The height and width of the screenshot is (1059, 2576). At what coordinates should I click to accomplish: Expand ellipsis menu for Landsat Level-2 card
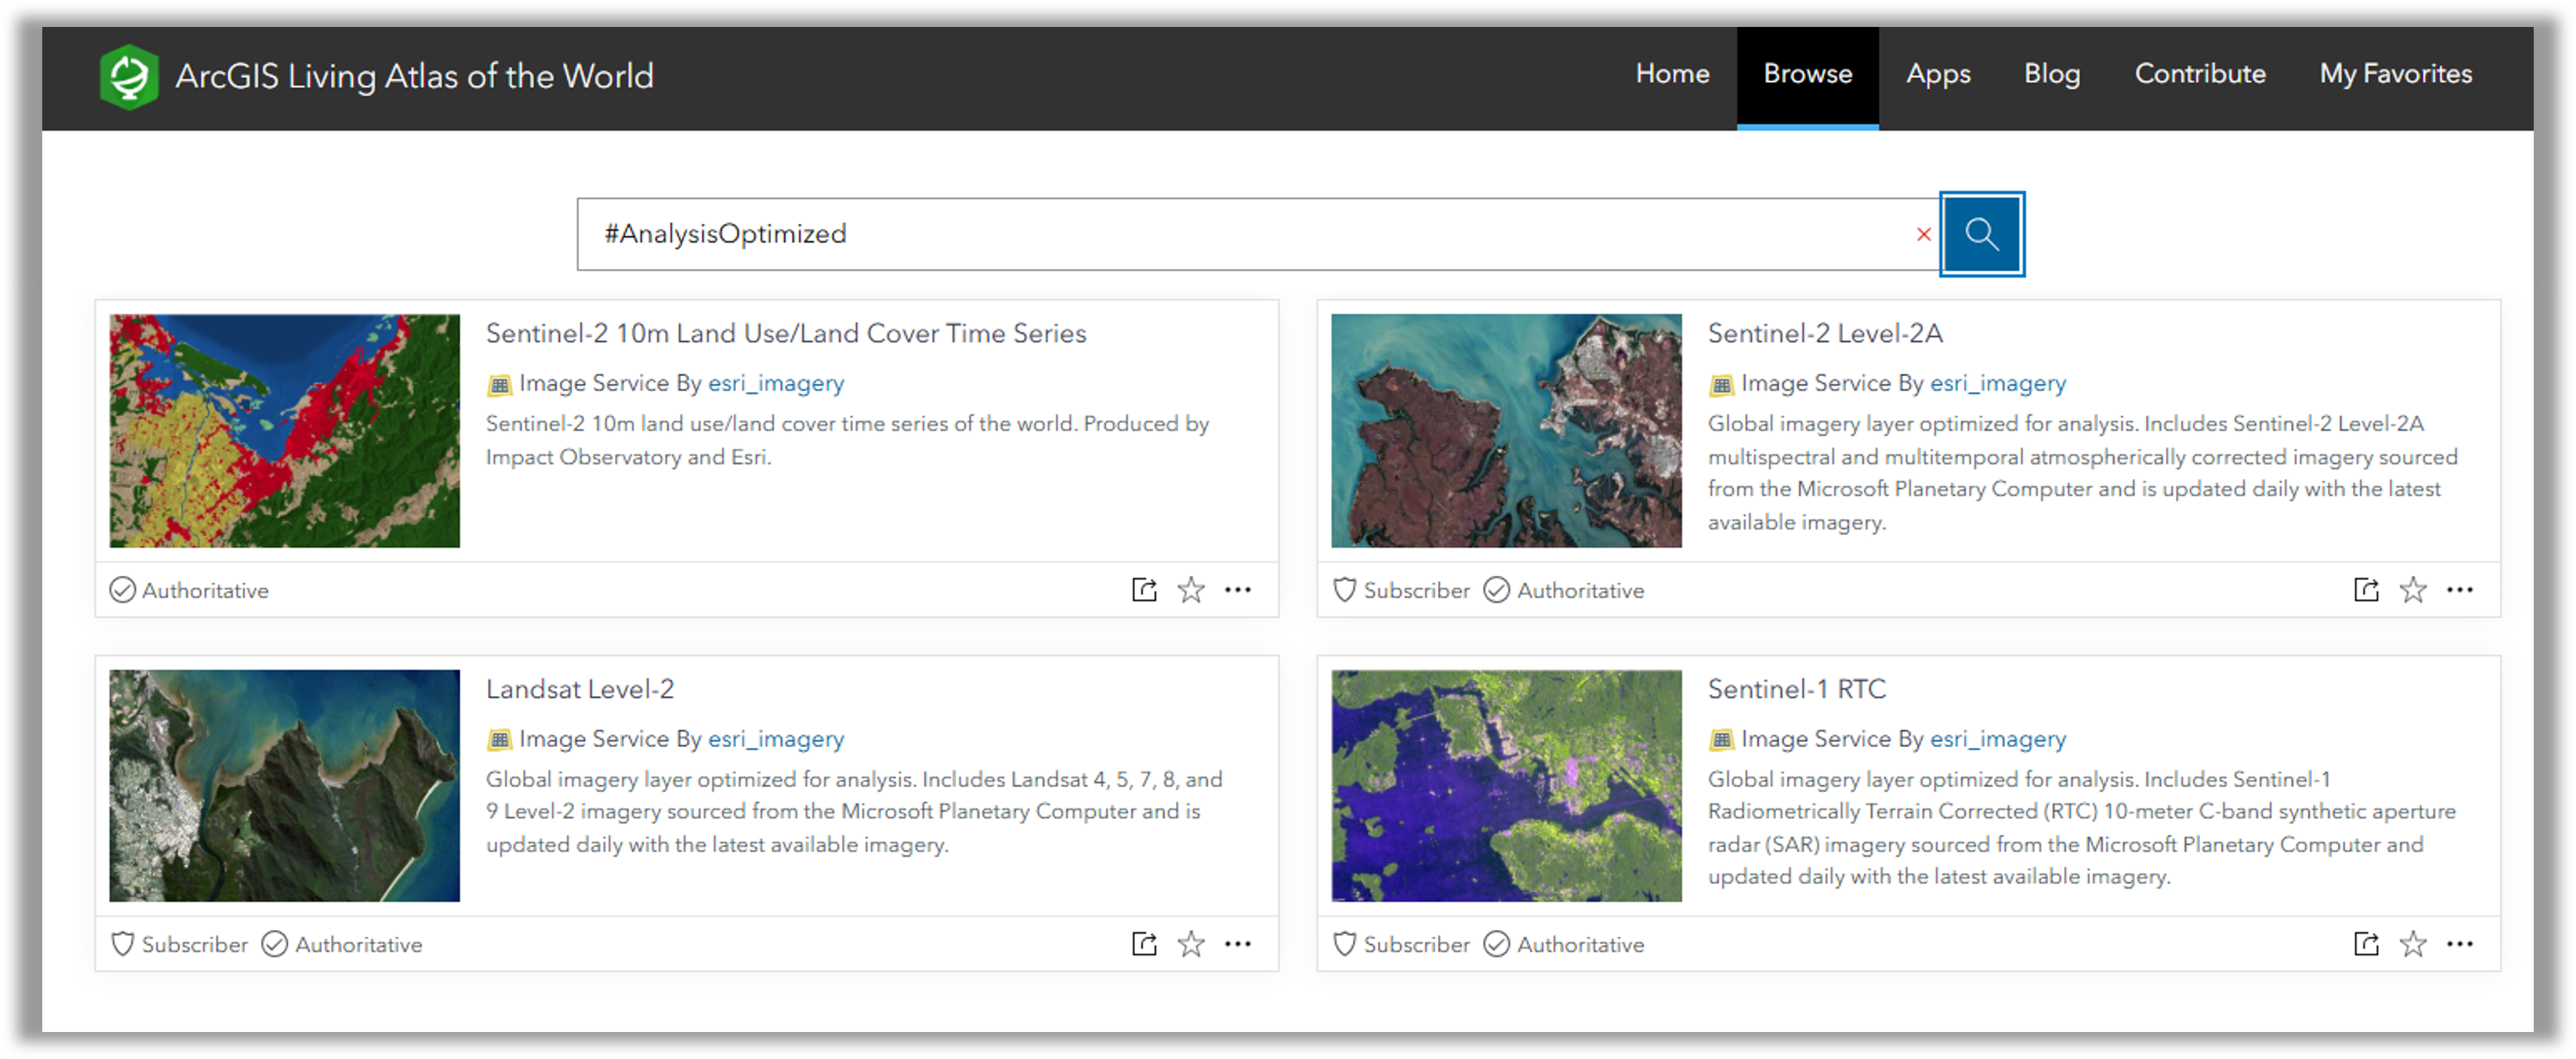tap(1237, 944)
